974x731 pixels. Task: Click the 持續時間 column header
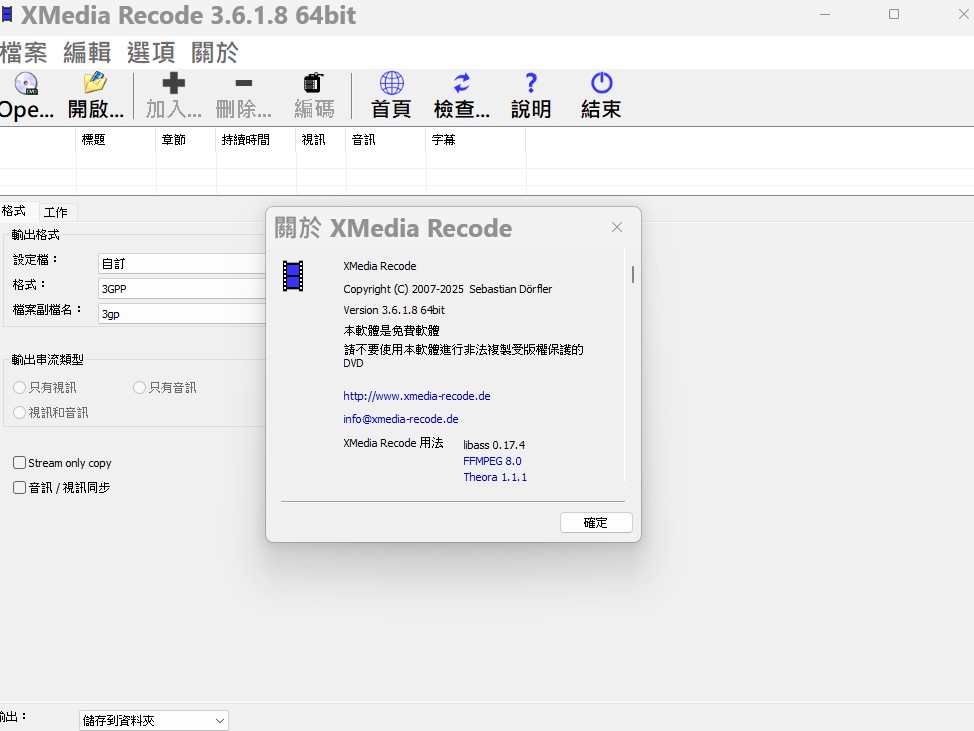click(245, 140)
